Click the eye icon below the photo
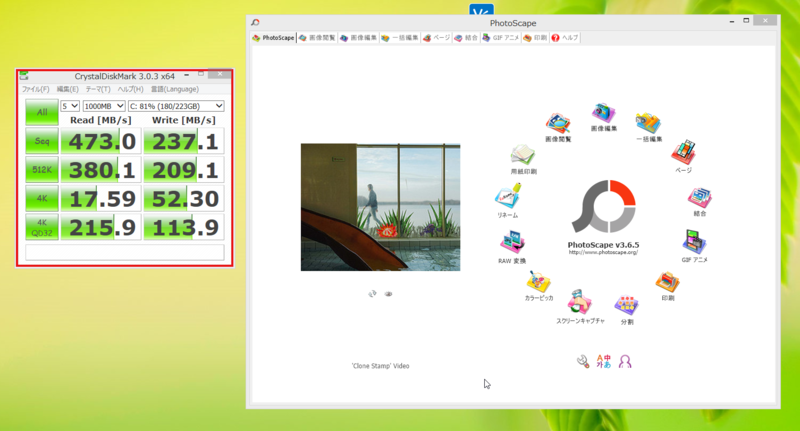The image size is (800, 431). [388, 294]
